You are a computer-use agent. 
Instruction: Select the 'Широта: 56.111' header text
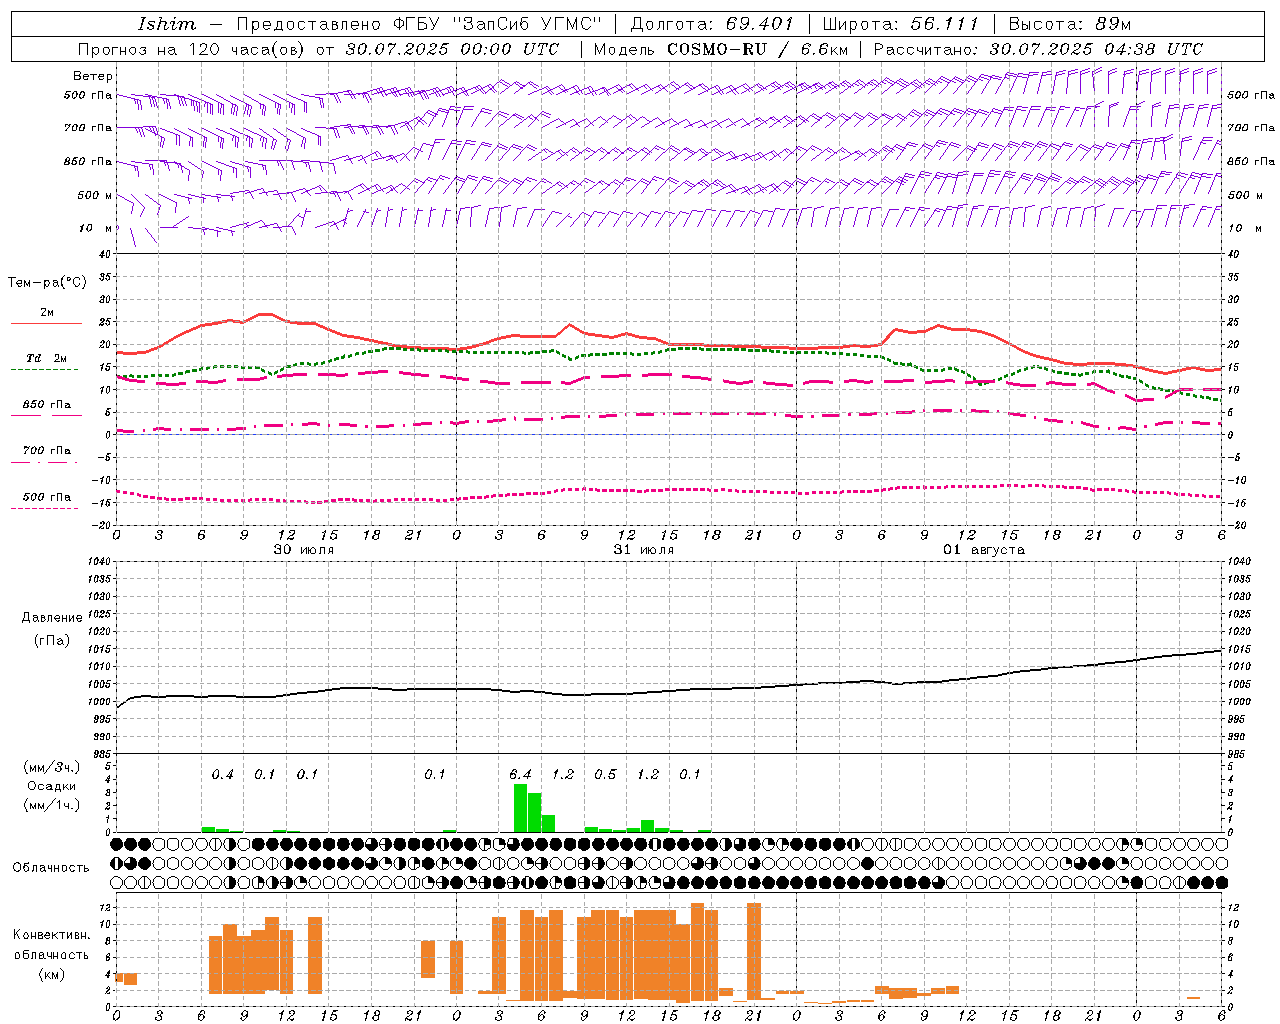(900, 24)
